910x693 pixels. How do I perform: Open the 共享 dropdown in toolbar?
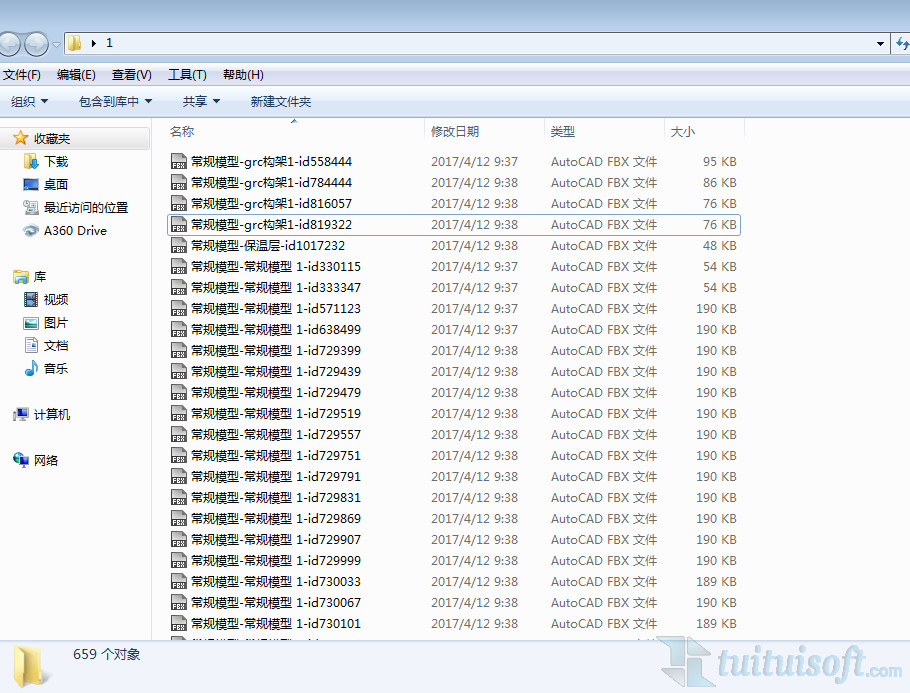point(201,102)
